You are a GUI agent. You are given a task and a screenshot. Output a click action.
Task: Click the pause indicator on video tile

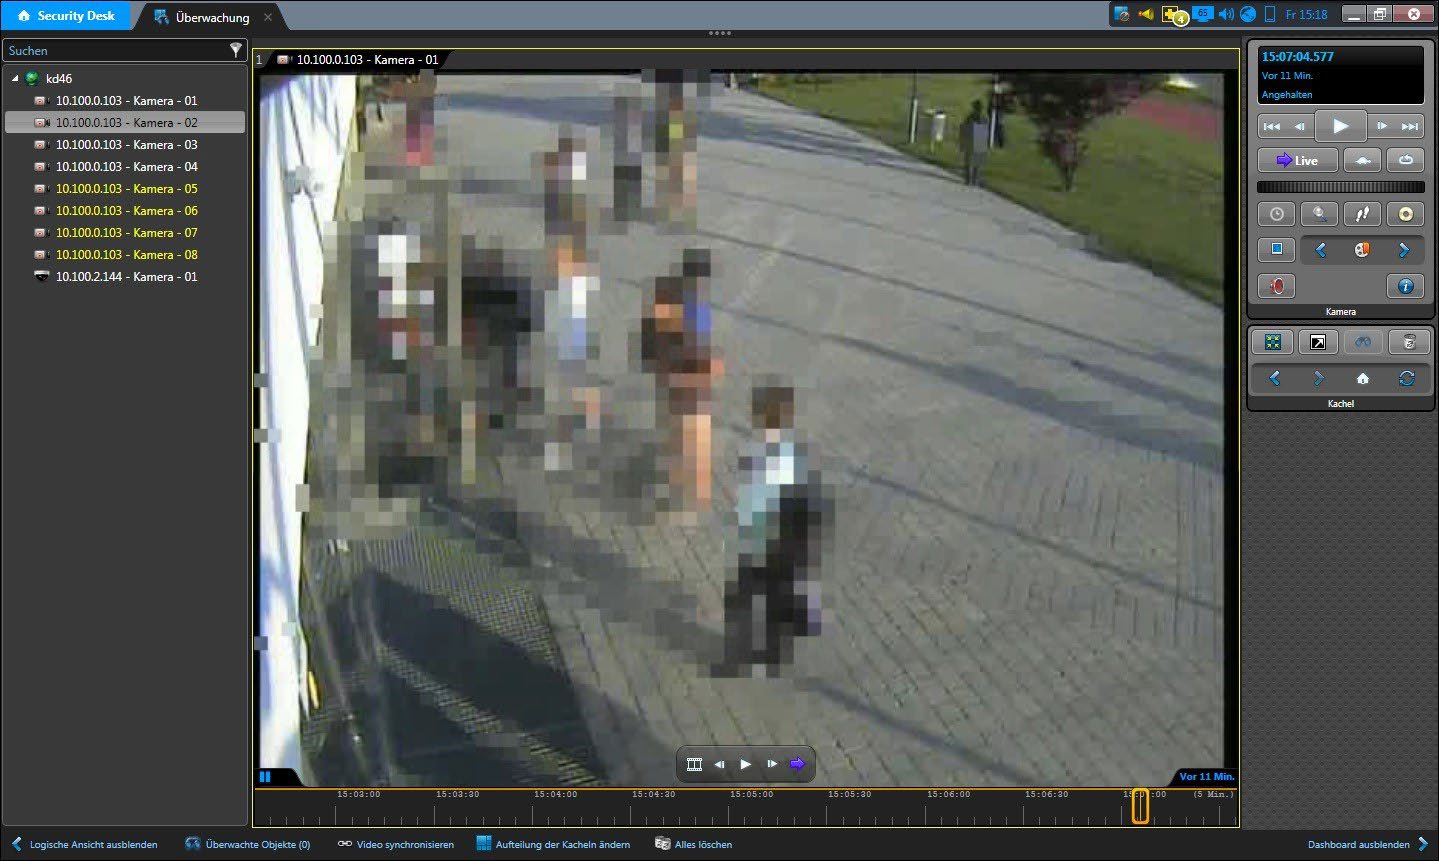(x=265, y=777)
